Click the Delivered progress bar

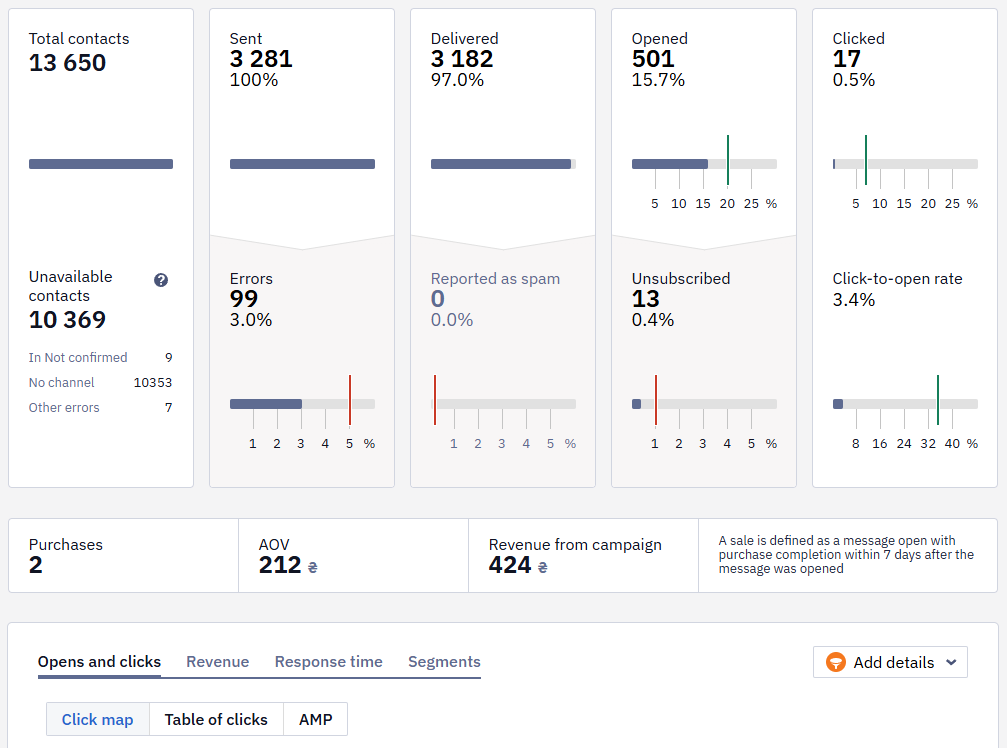pos(503,164)
